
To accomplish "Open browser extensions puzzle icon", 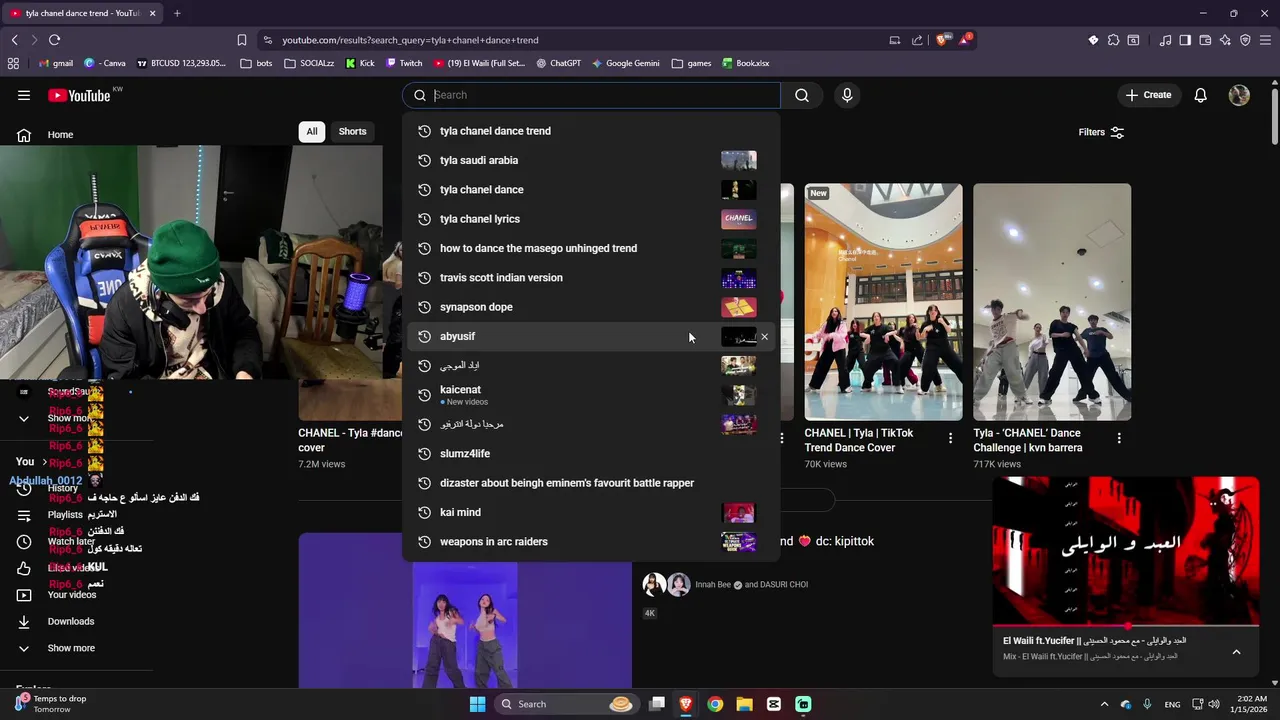I will [1113, 40].
